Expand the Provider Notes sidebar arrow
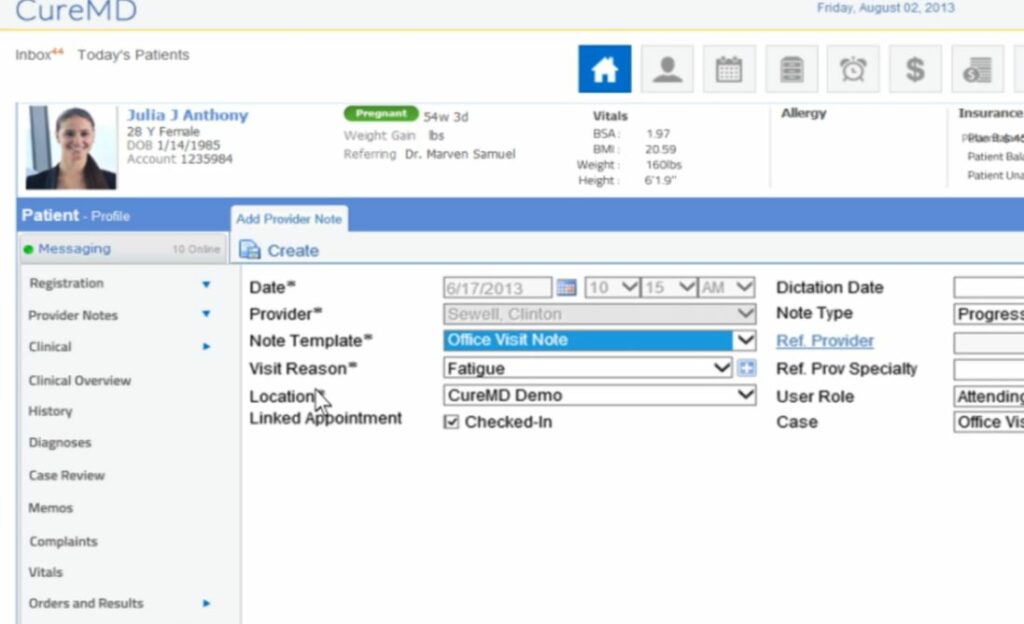The height and width of the screenshot is (624, 1024). point(206,314)
